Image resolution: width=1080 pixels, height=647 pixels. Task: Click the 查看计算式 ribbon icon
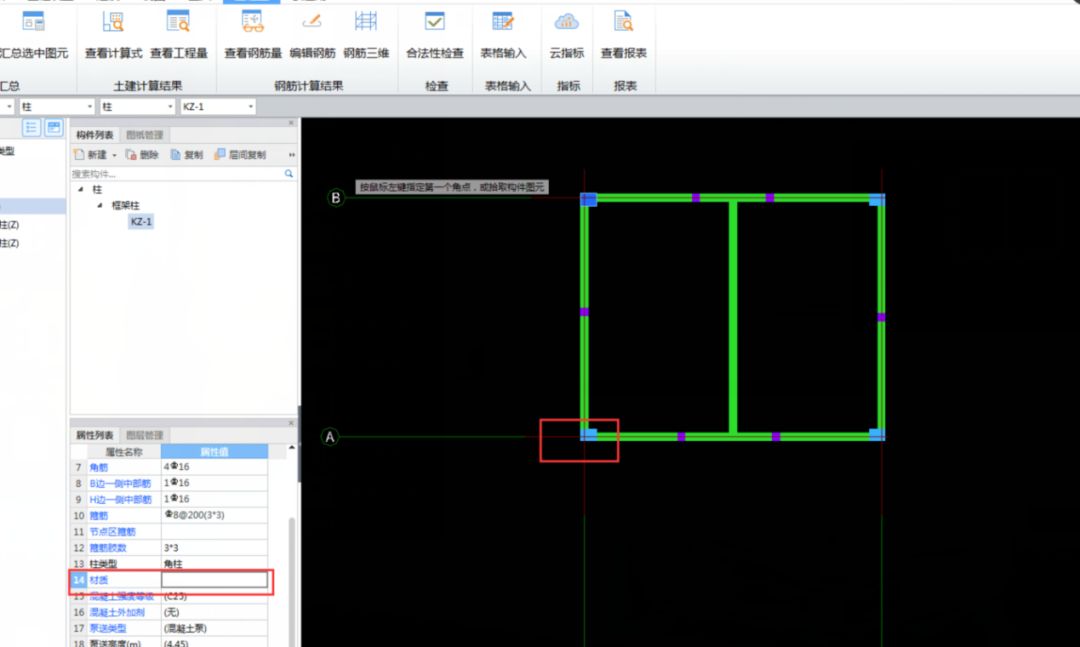(x=113, y=32)
